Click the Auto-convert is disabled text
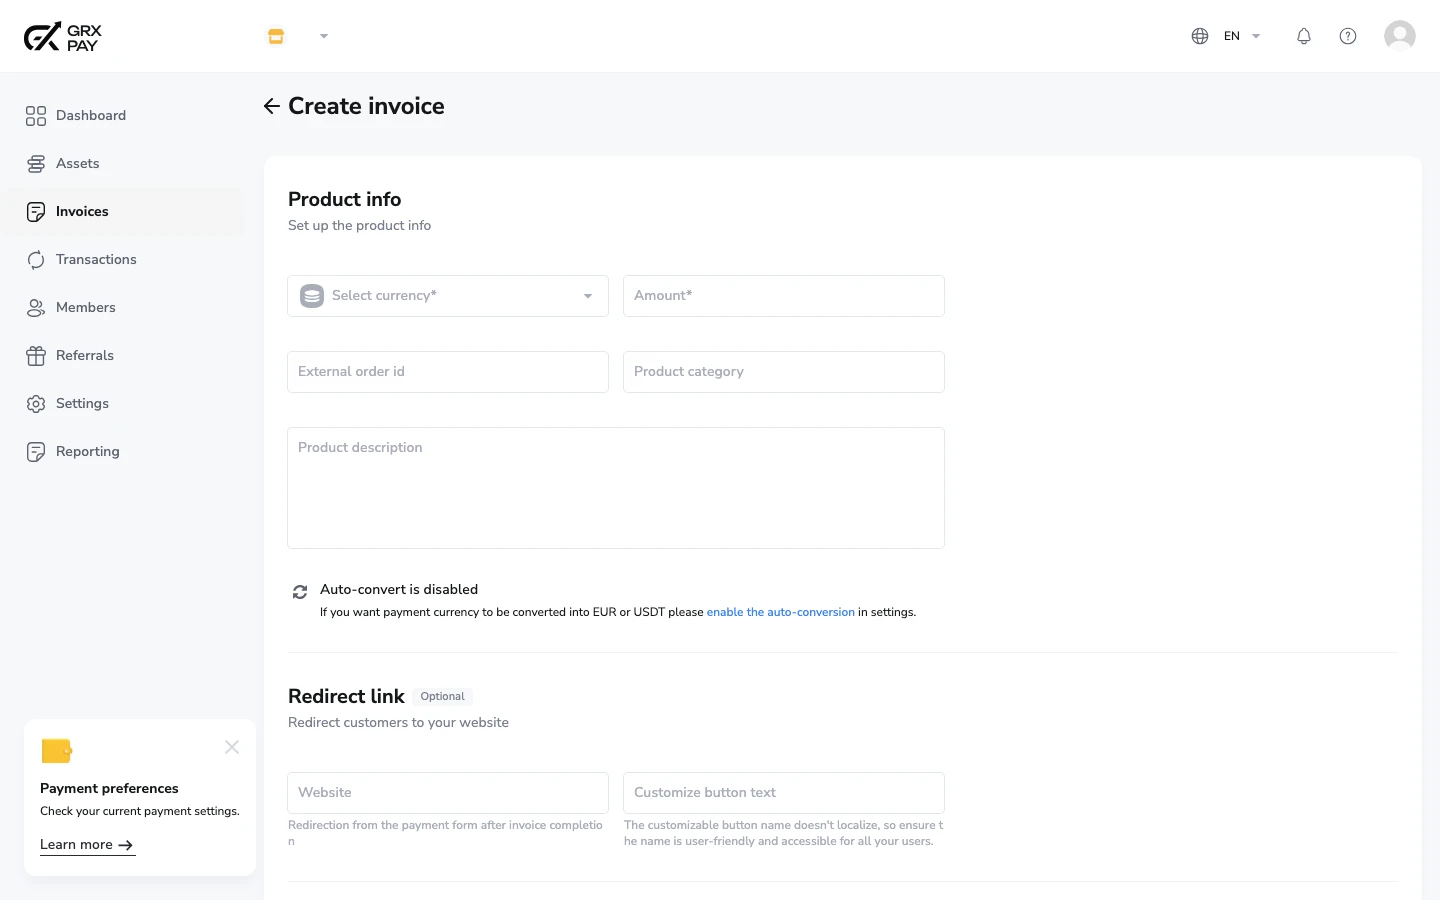The width and height of the screenshot is (1440, 900). [x=399, y=589]
